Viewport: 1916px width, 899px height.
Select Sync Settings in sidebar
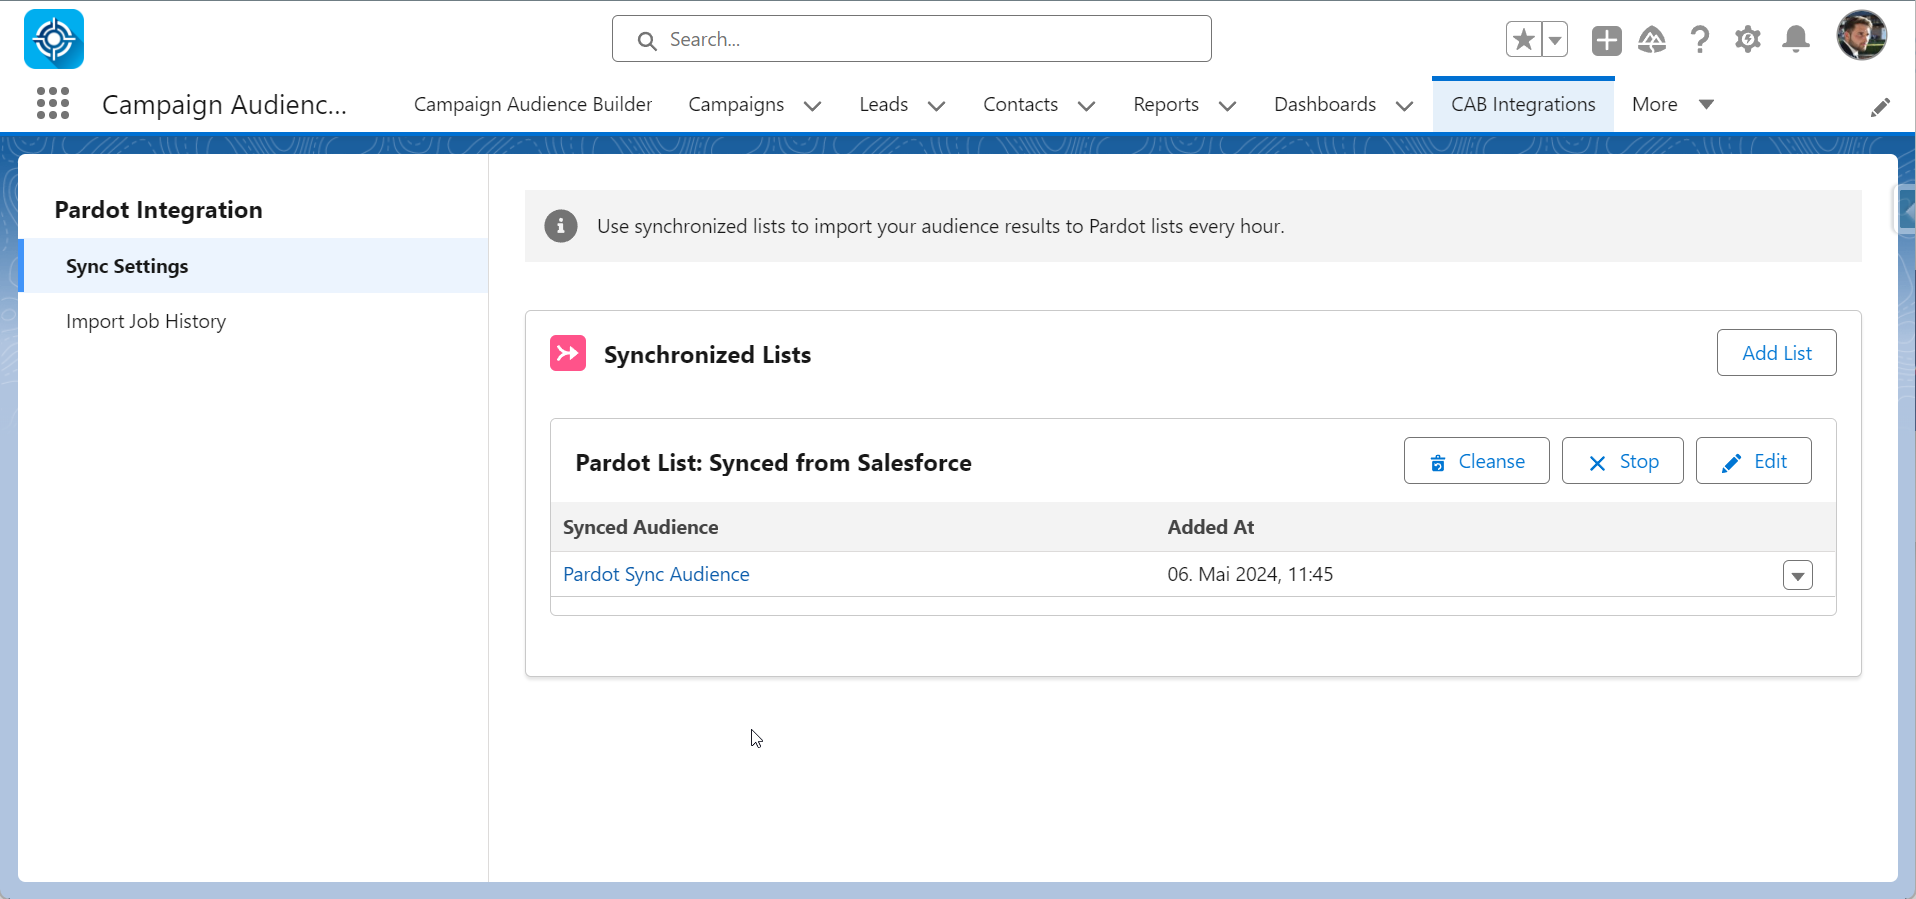coord(254,266)
